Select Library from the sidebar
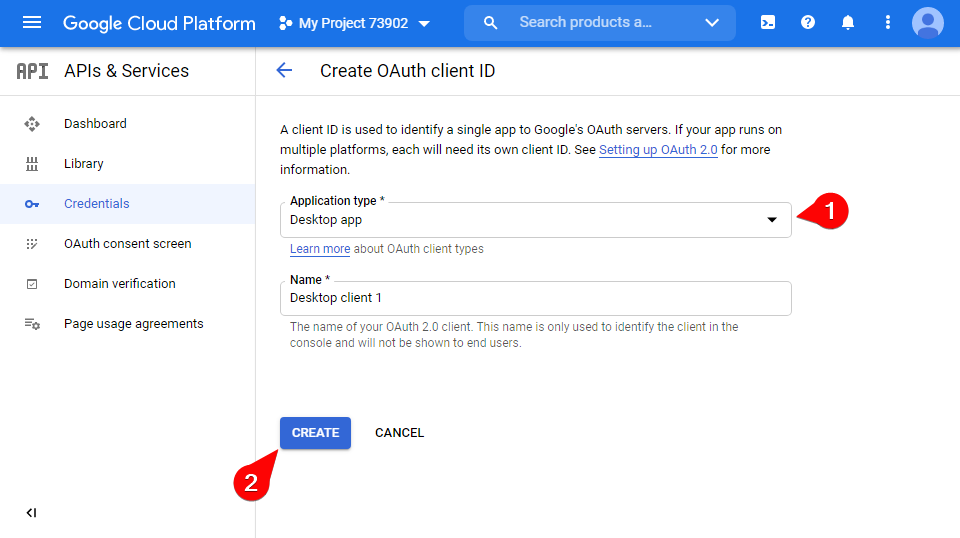This screenshot has height=538, width=960. click(84, 164)
